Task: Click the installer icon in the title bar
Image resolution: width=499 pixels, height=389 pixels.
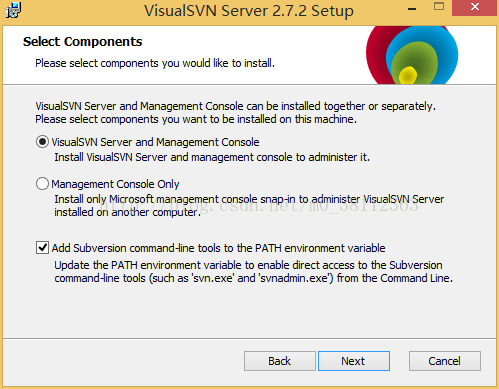Action: click(x=13, y=10)
